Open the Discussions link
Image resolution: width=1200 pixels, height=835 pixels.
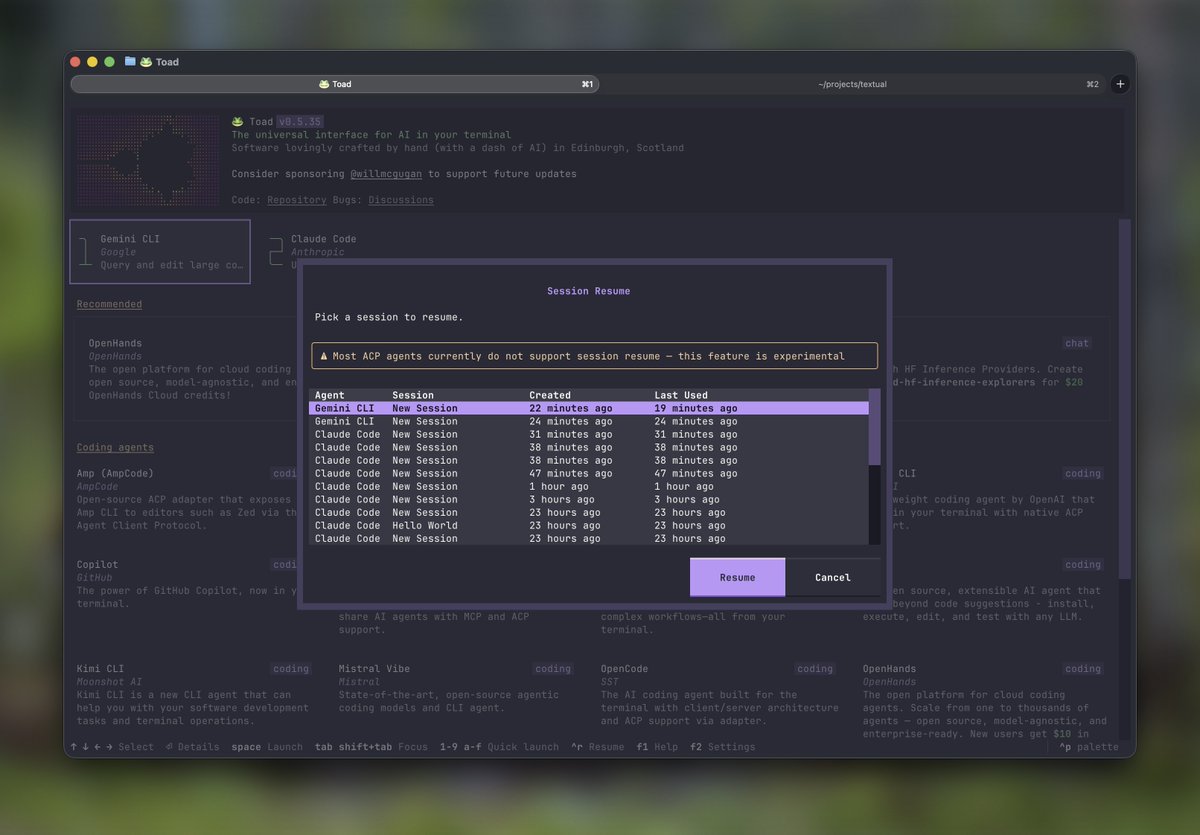[401, 200]
